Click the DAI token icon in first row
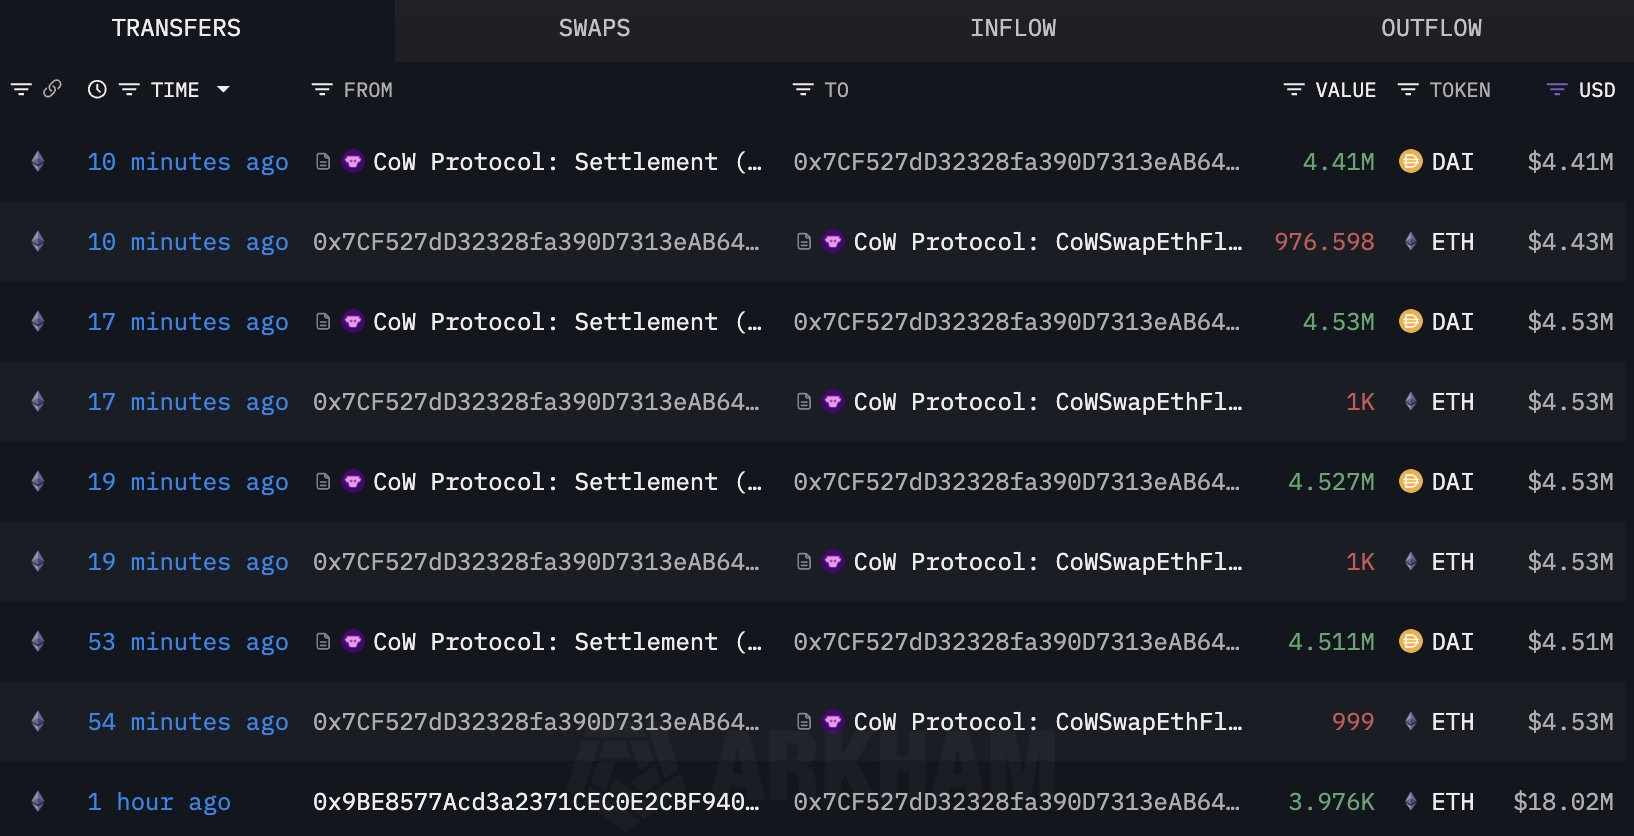The width and height of the screenshot is (1634, 836). tap(1410, 161)
